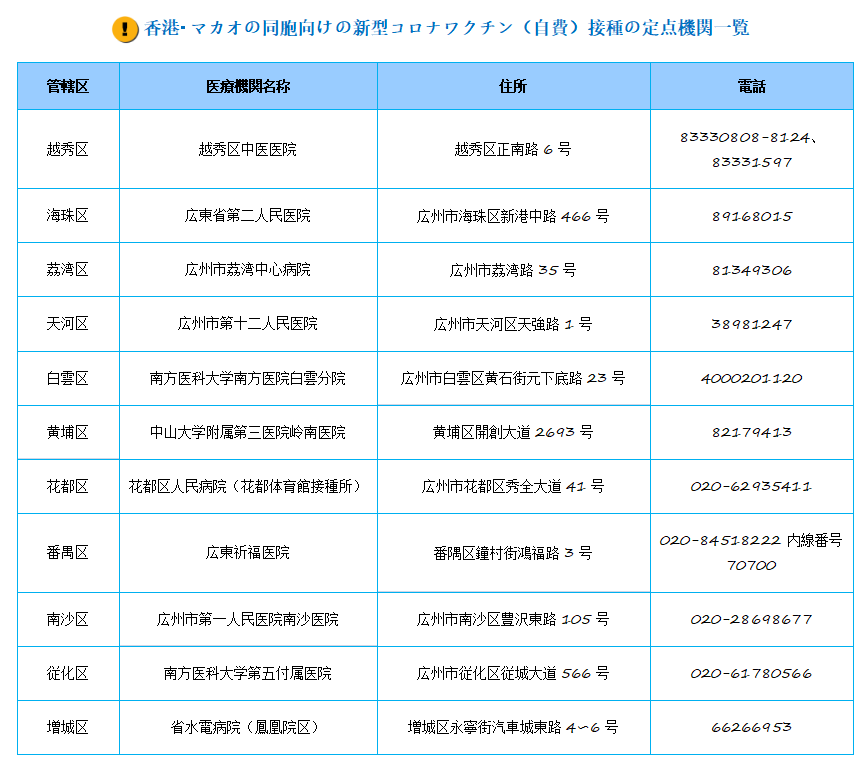Image resolution: width=867 pixels, height=771 pixels.
Task: Click 省水電病院（鳳凰院区） hospital name
Action: click(x=246, y=727)
